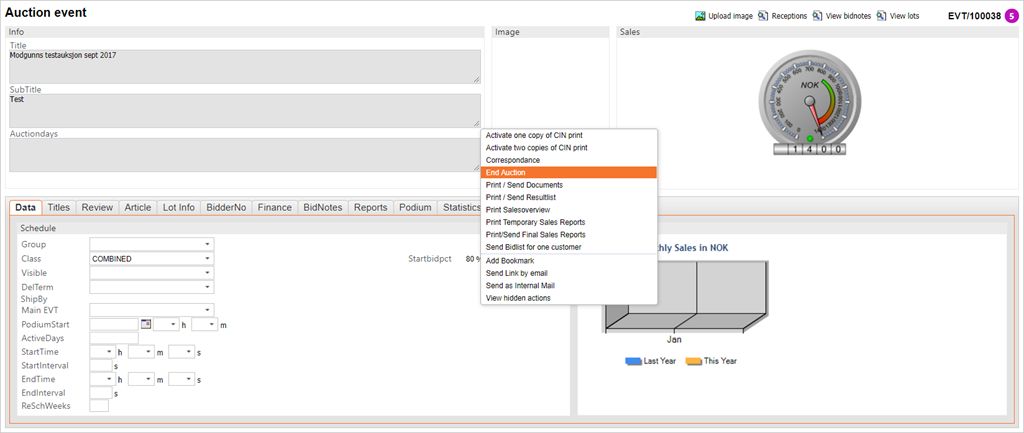Open the Finance tab
Image resolution: width=1024 pixels, height=433 pixels.
coord(274,208)
